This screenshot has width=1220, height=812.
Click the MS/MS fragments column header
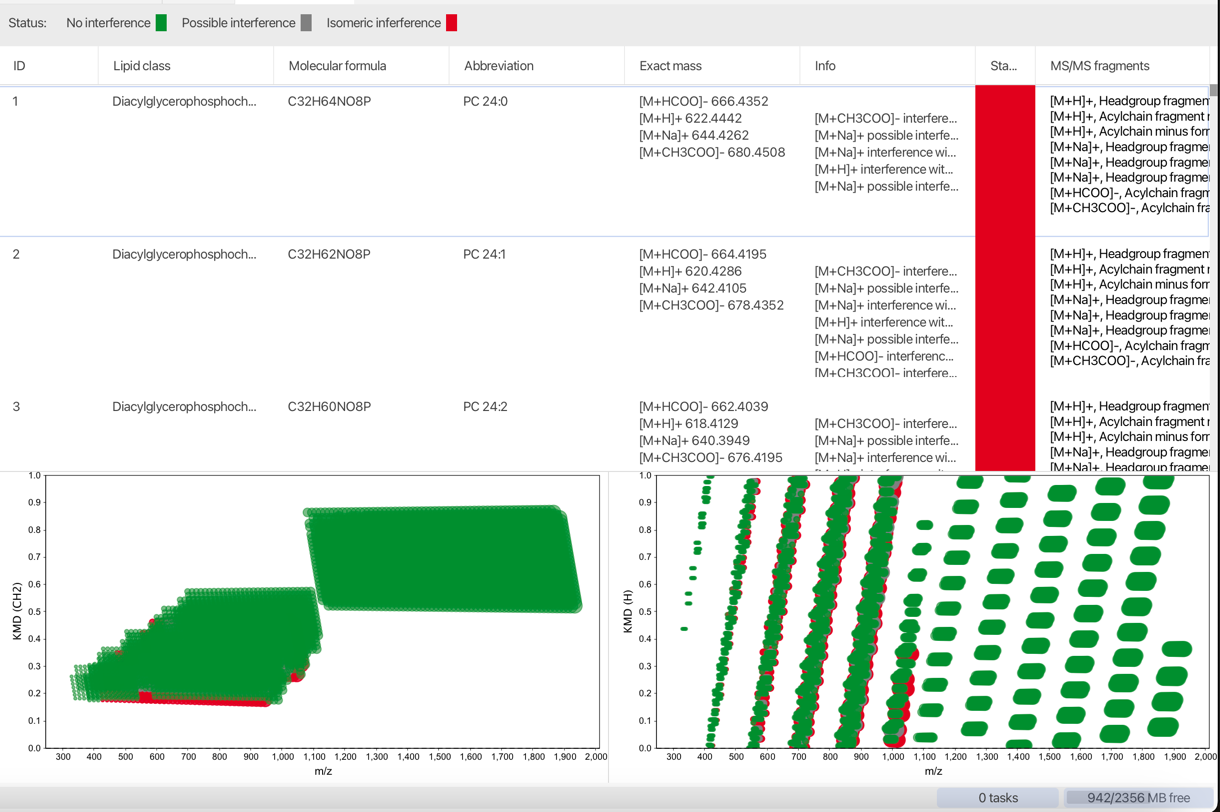tap(1122, 66)
